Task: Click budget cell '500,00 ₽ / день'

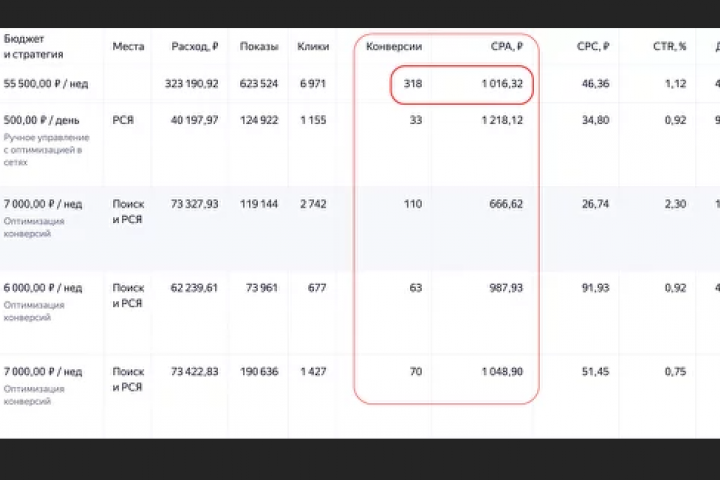Action: point(41,120)
